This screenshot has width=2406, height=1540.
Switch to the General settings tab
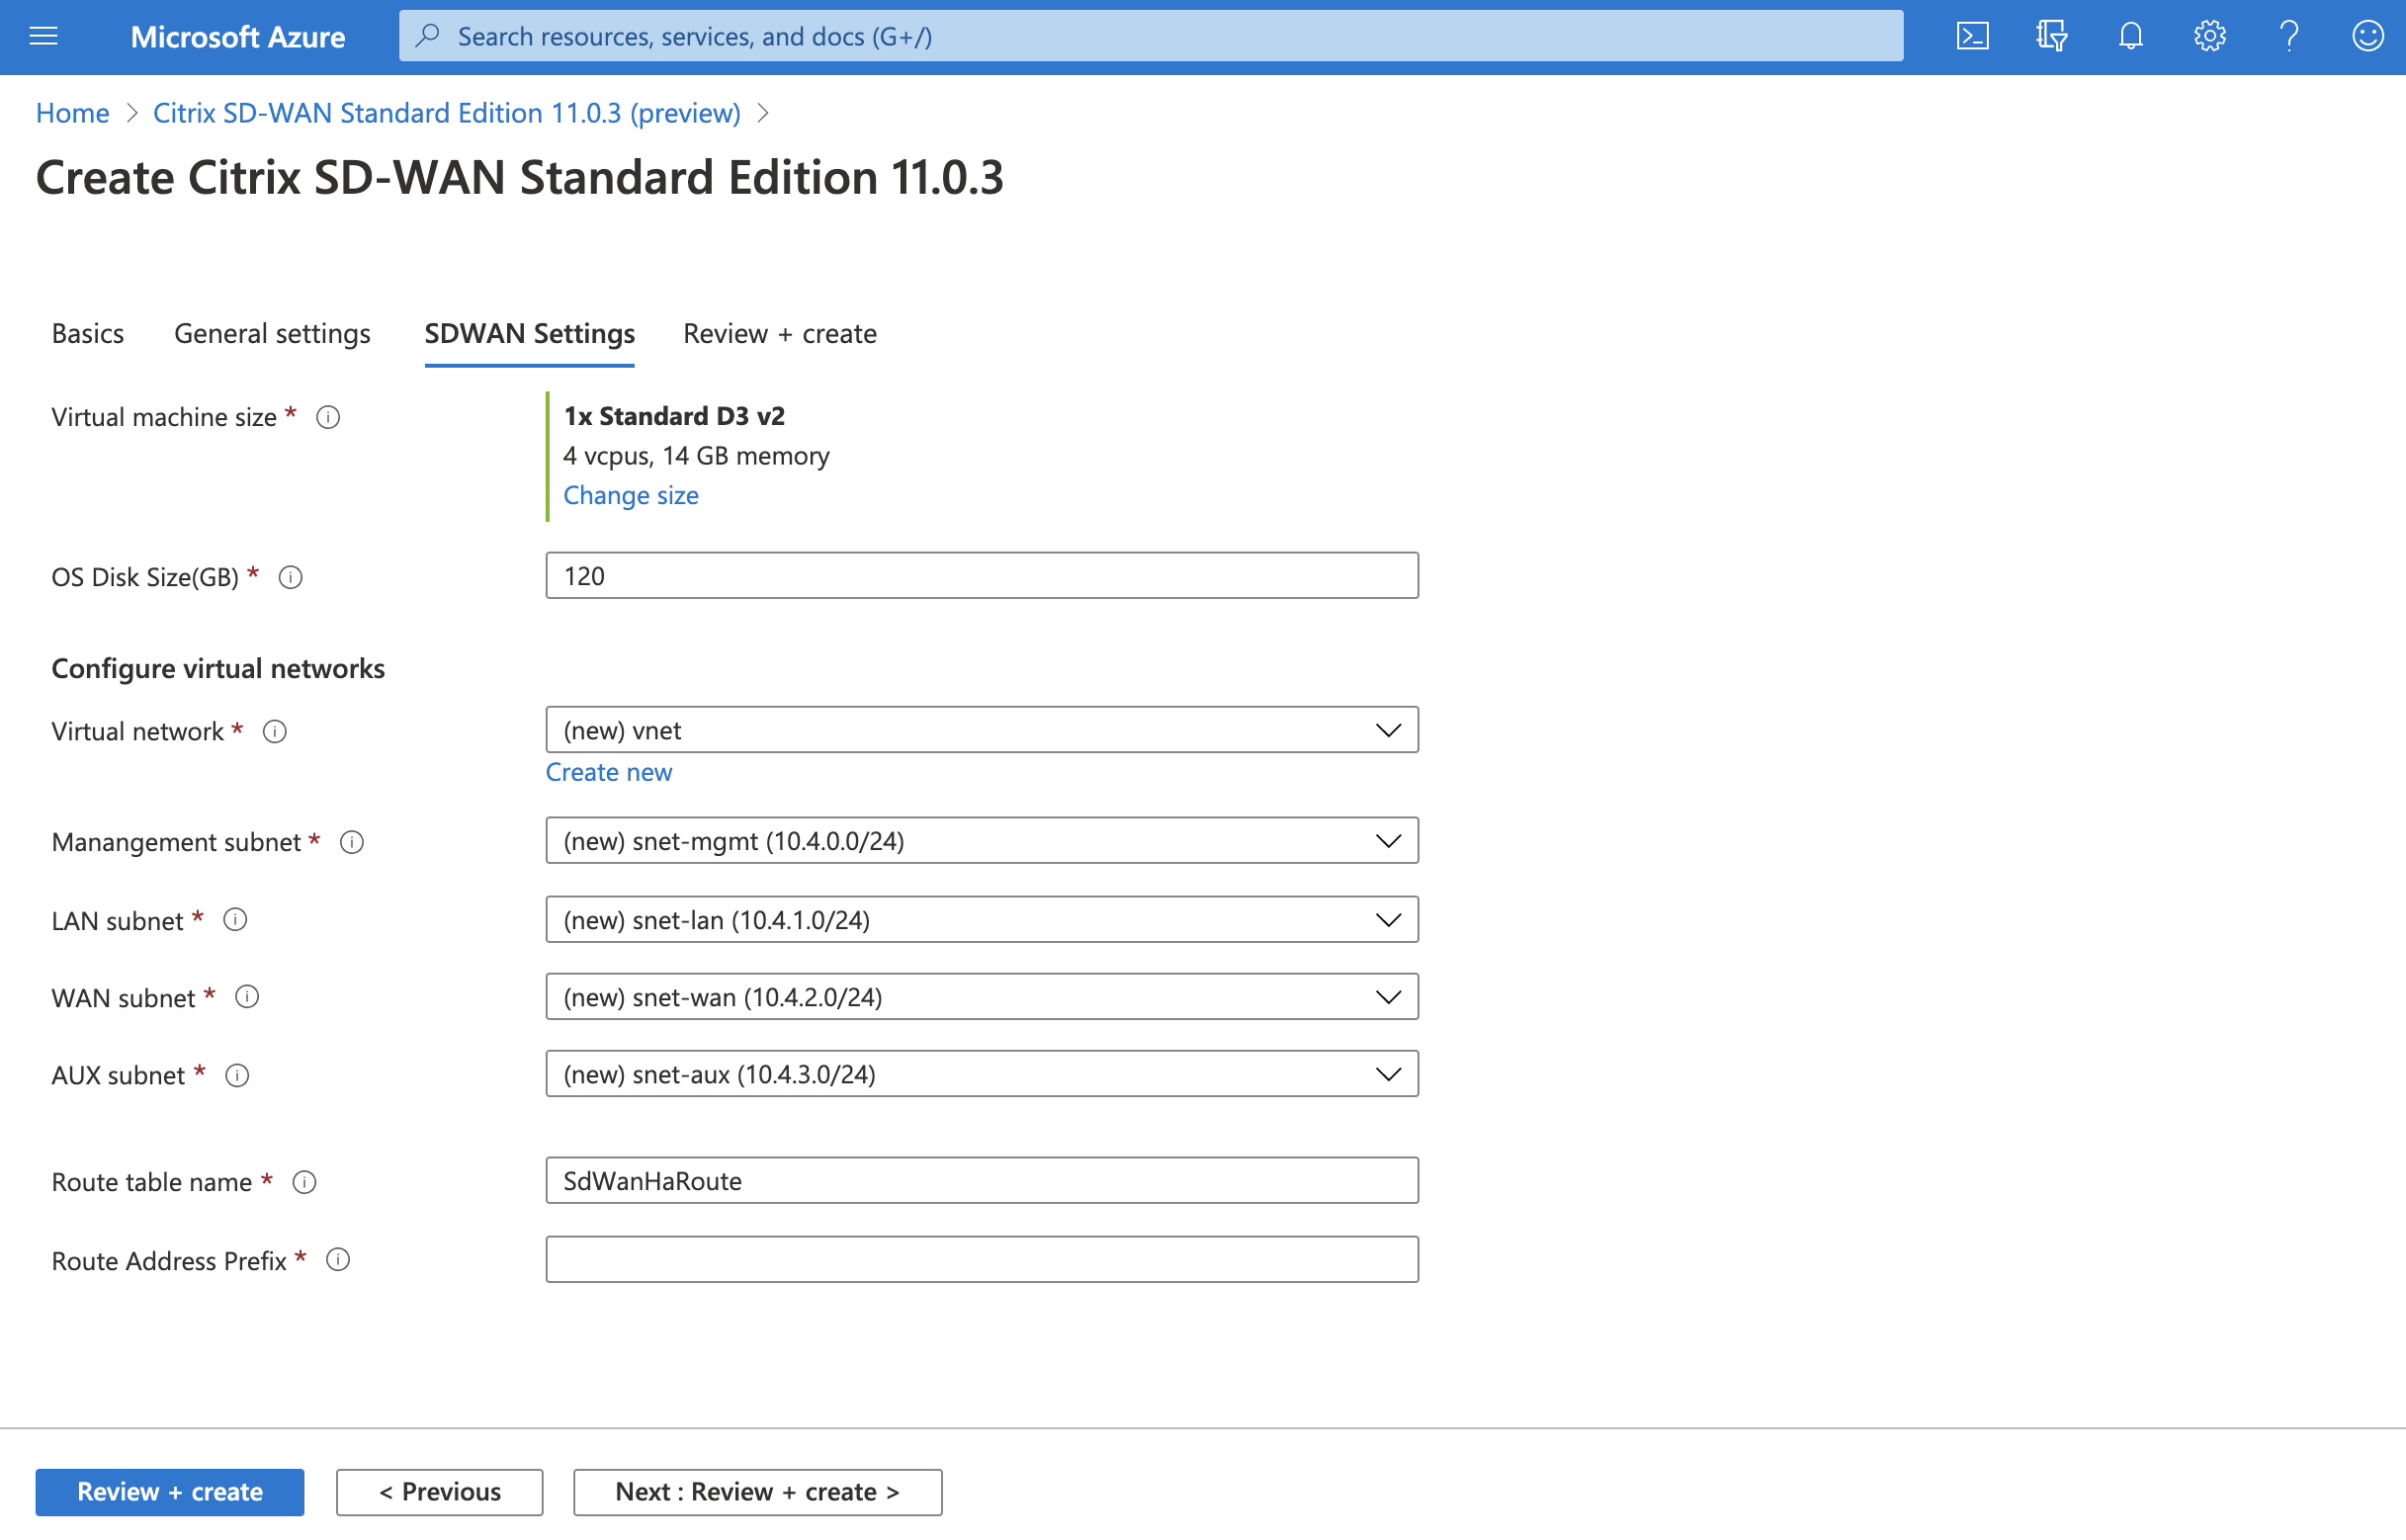click(272, 331)
